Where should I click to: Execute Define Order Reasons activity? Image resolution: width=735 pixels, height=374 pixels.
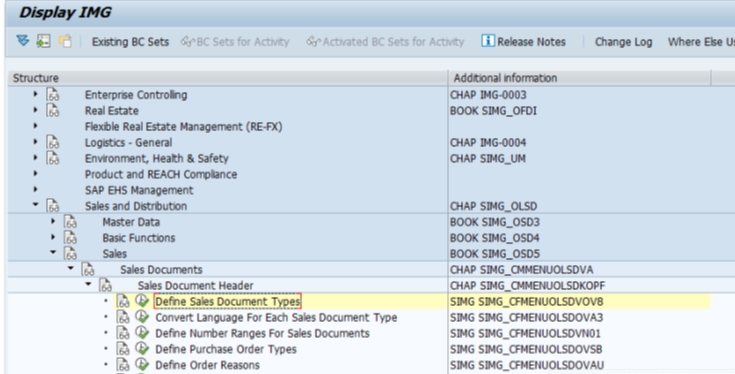click(x=142, y=365)
